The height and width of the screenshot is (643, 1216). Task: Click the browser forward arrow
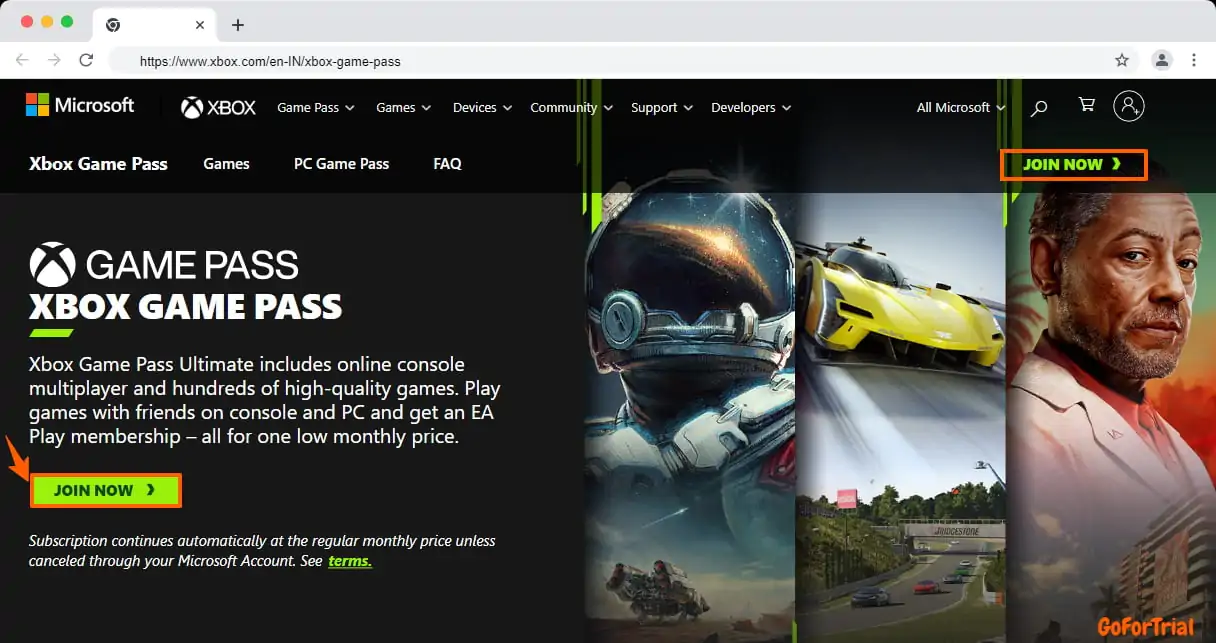coord(55,60)
